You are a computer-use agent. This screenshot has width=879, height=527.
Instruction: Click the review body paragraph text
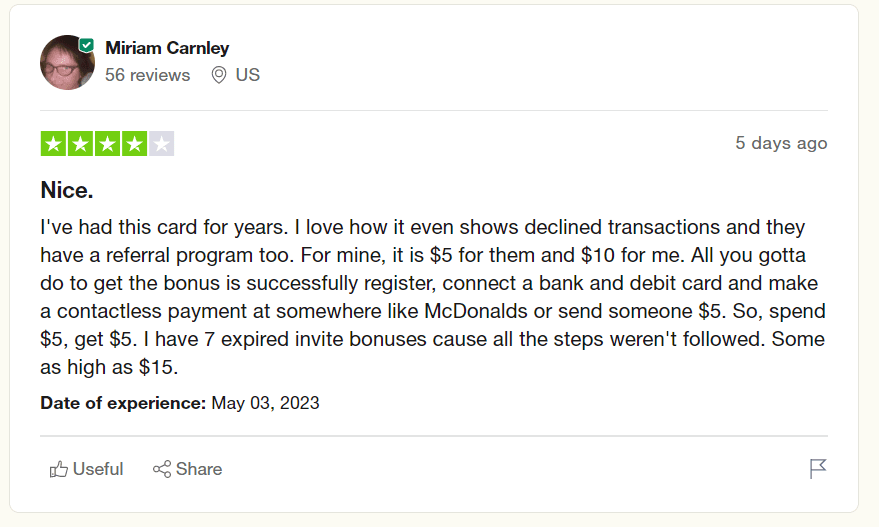click(x=432, y=297)
